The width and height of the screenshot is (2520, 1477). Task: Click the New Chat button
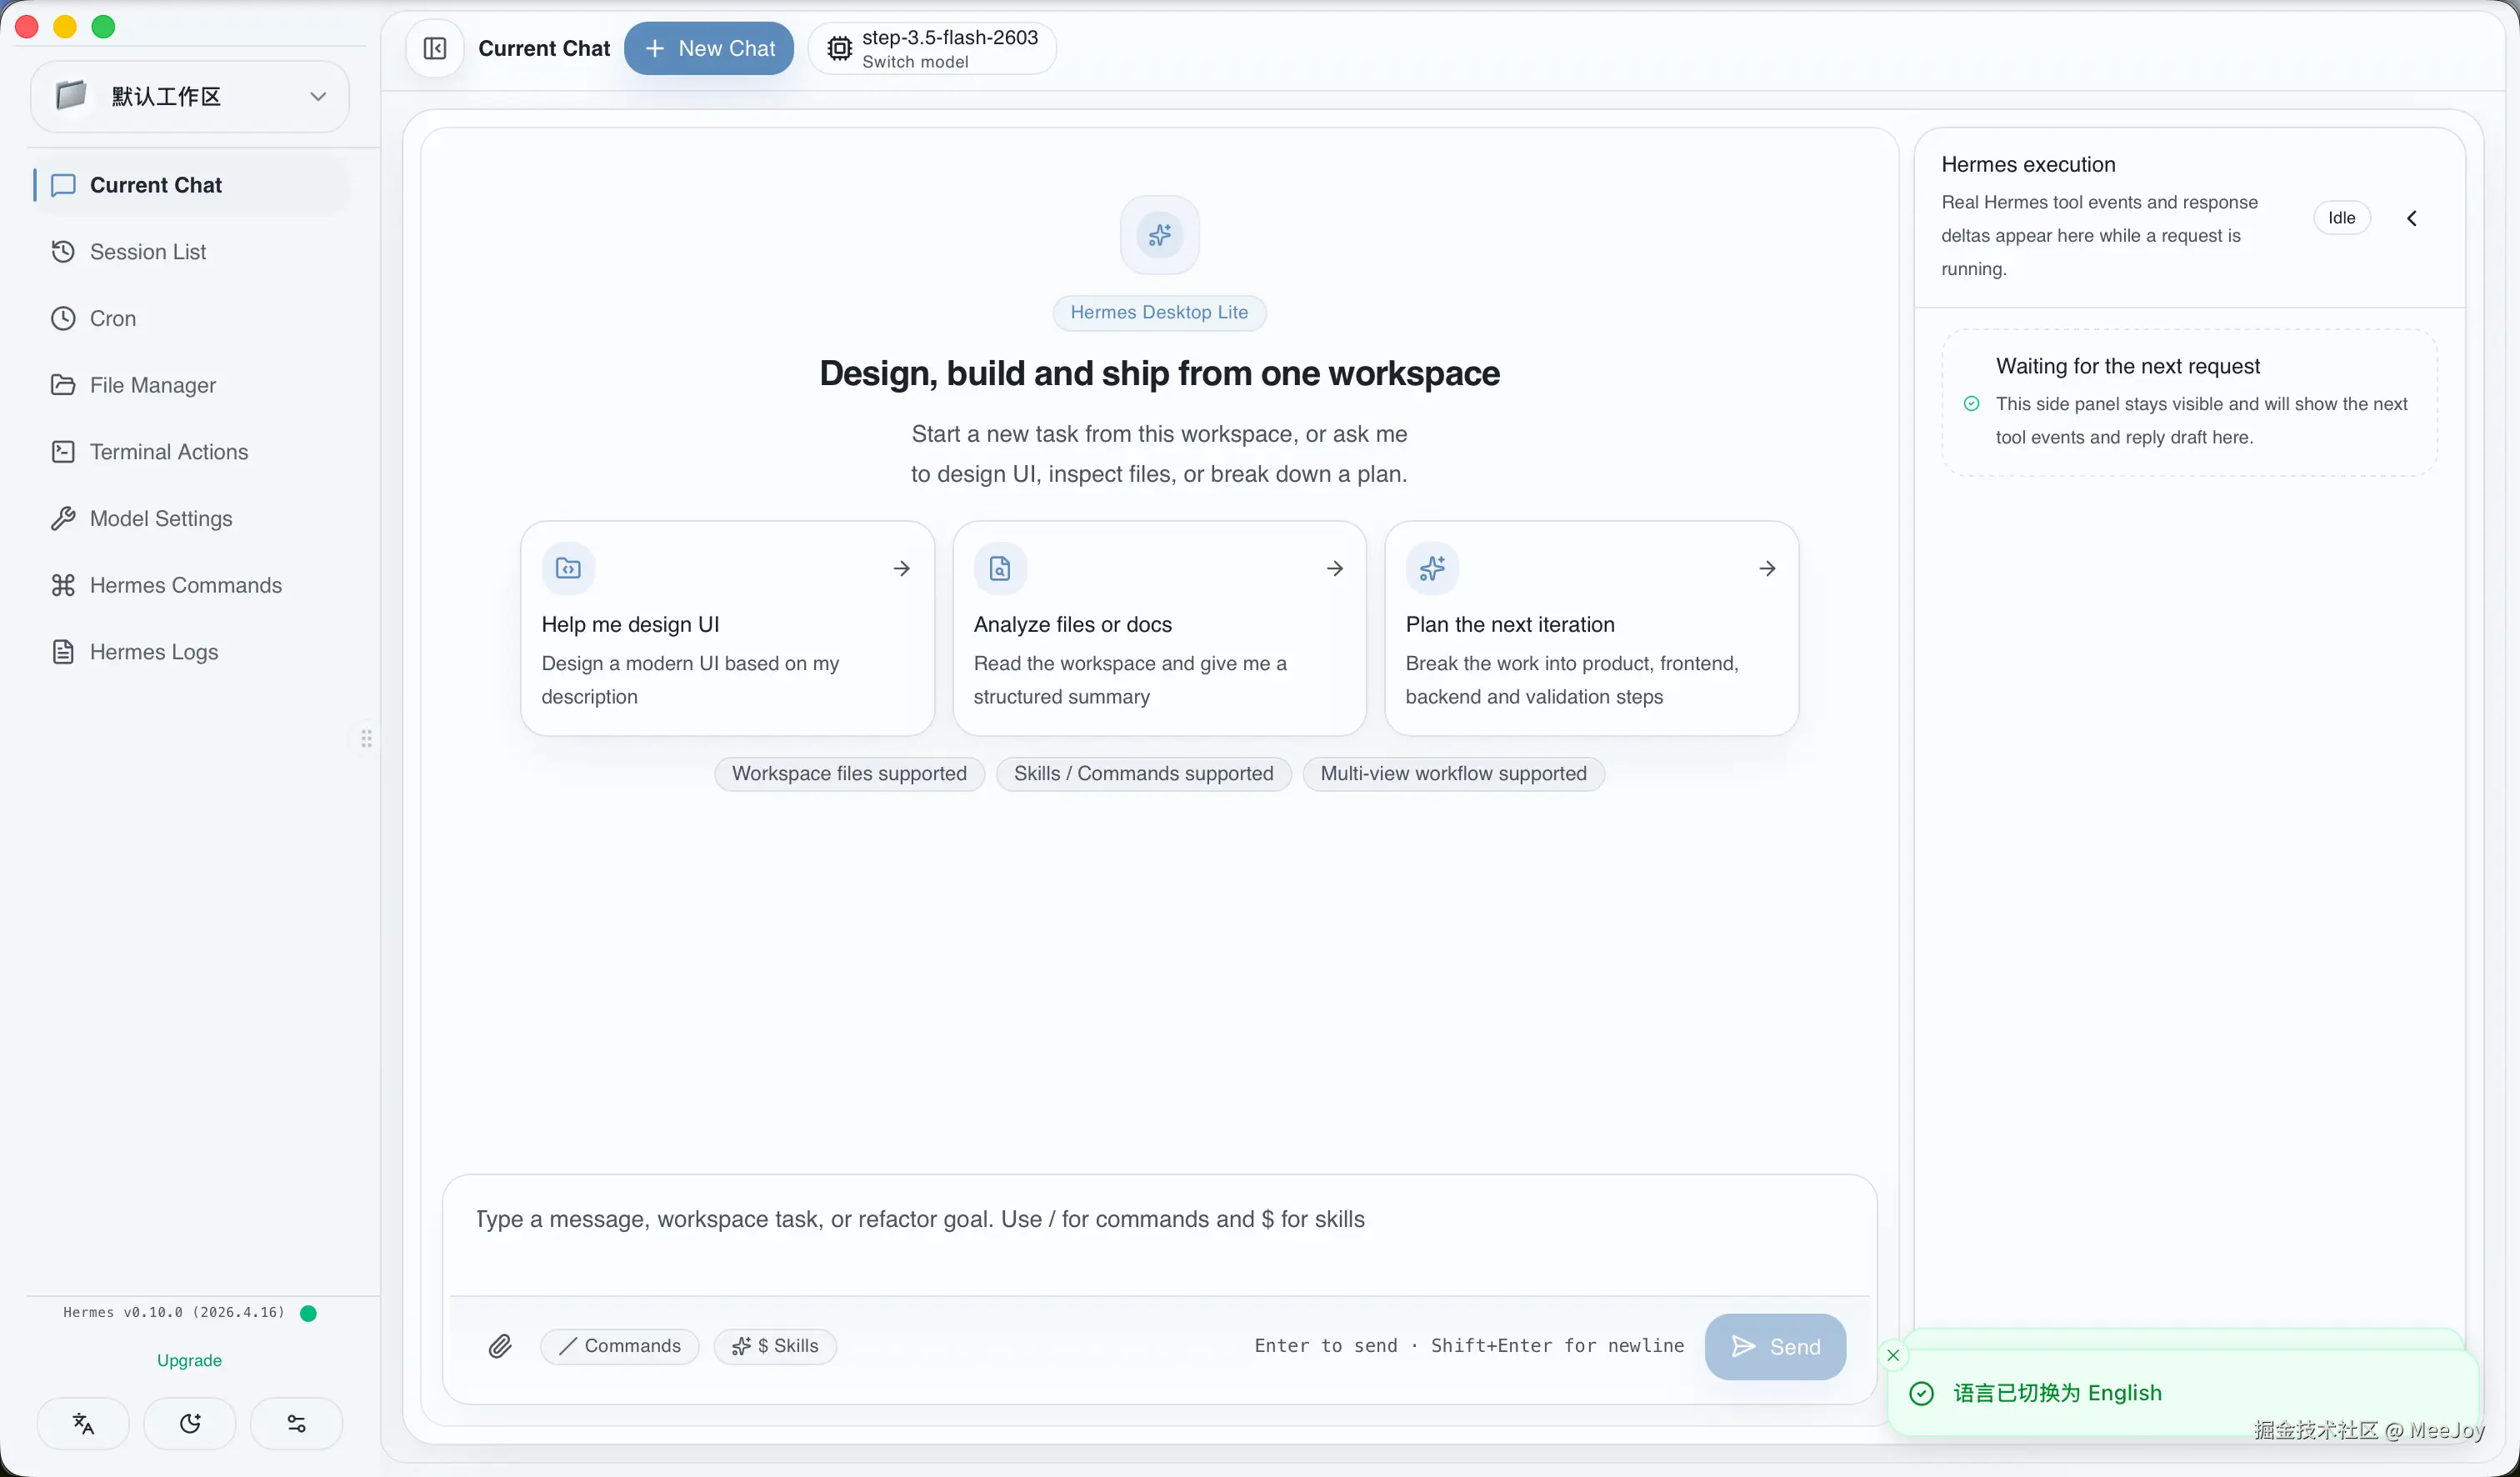709,48
